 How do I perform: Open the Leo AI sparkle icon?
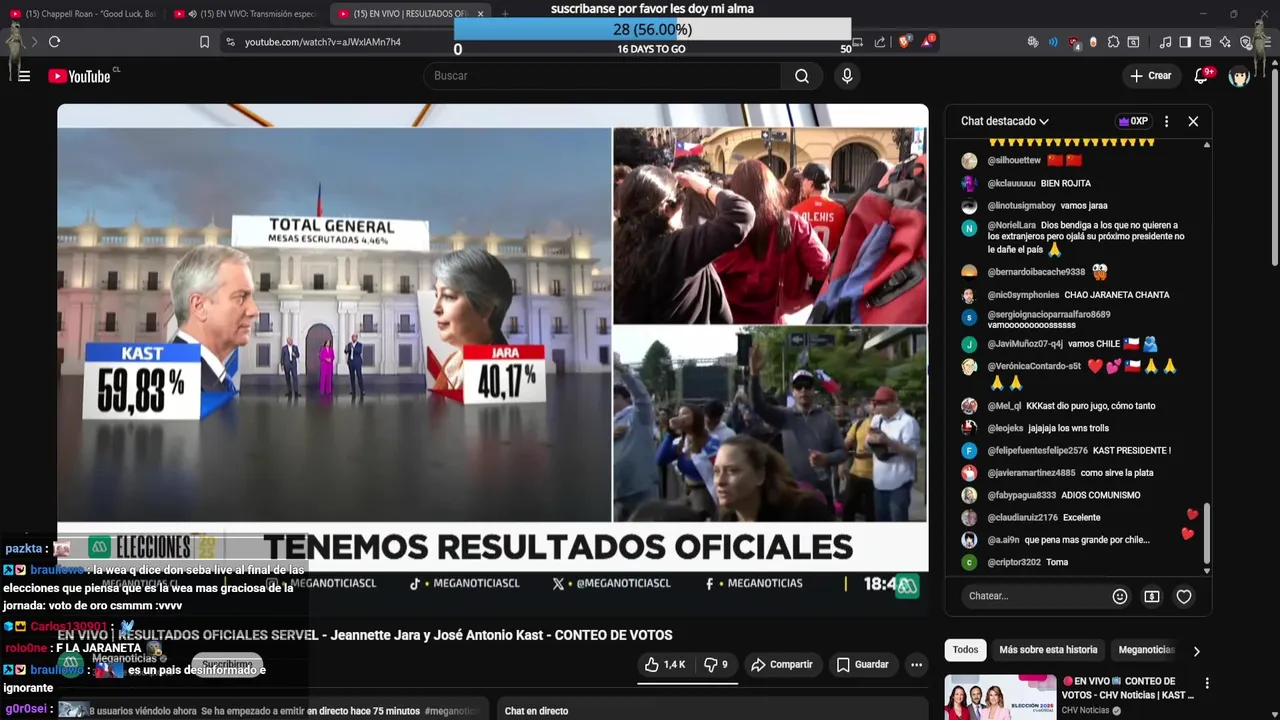tap(1225, 42)
